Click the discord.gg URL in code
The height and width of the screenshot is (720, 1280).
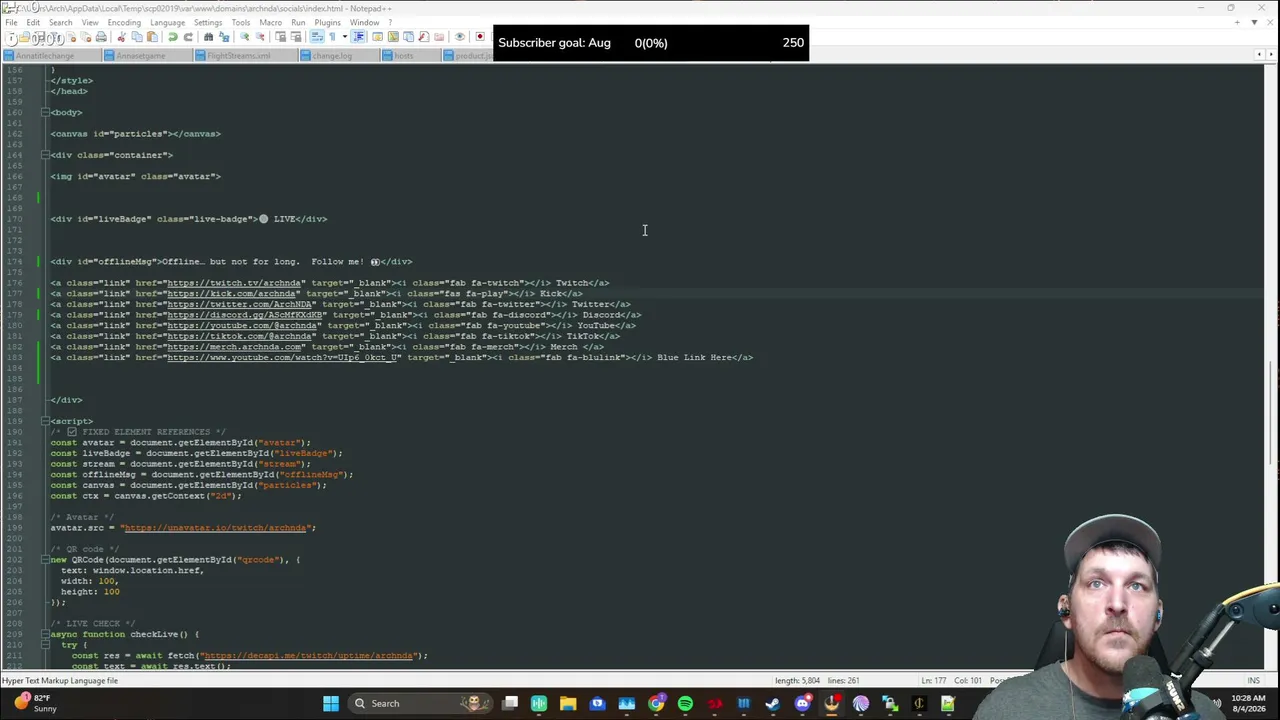point(244,315)
